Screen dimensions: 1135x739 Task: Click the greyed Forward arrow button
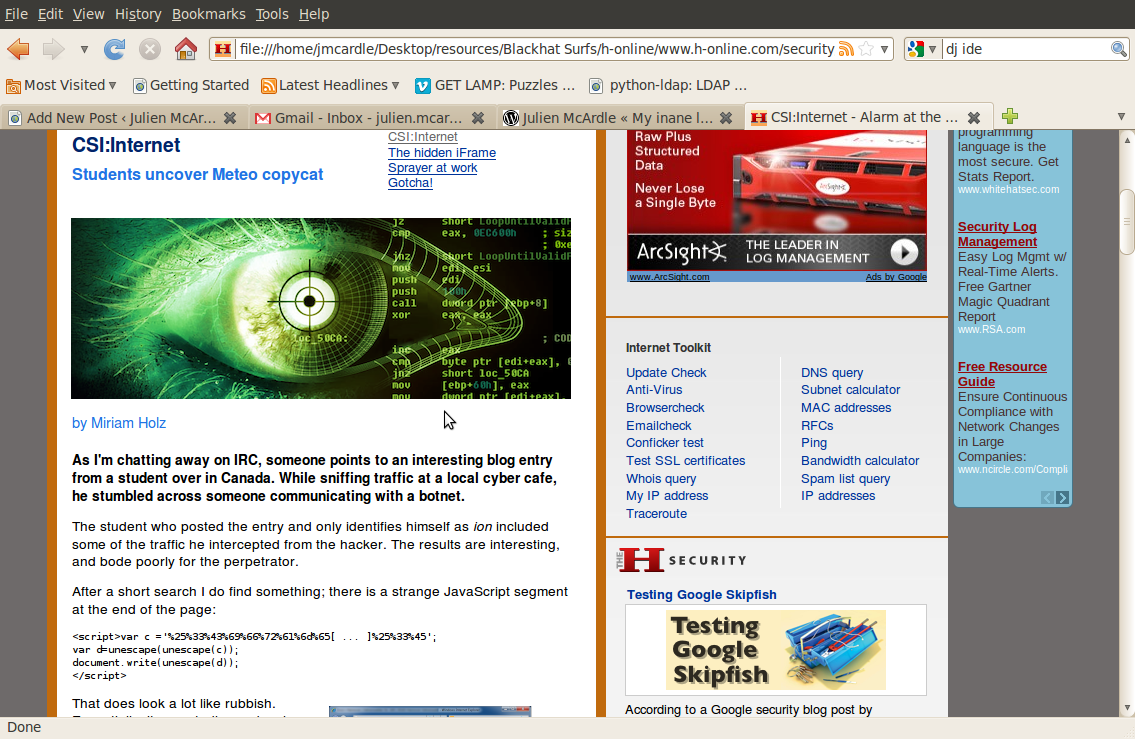[54, 49]
